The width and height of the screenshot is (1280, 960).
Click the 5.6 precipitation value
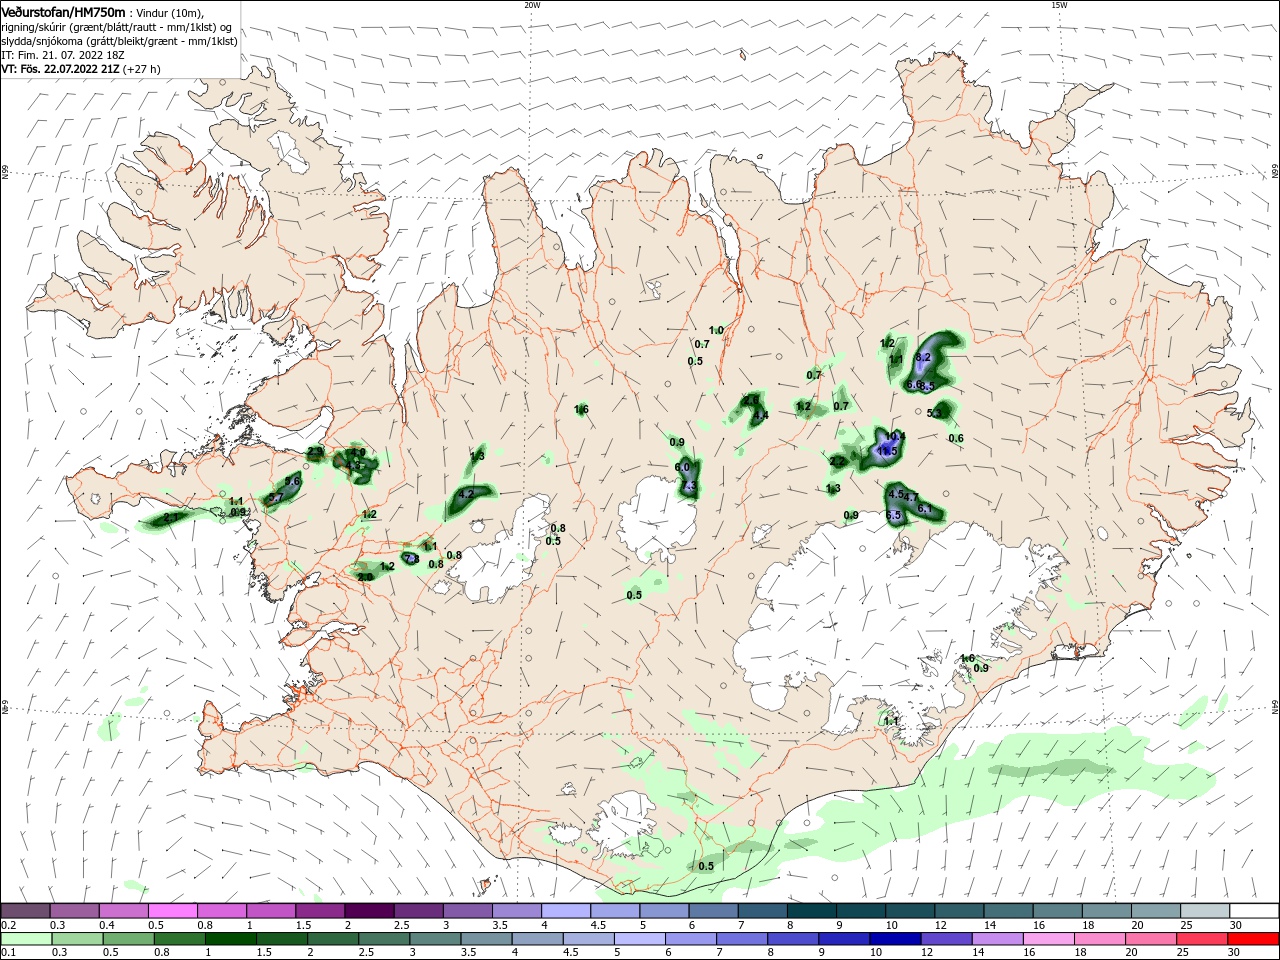(293, 481)
